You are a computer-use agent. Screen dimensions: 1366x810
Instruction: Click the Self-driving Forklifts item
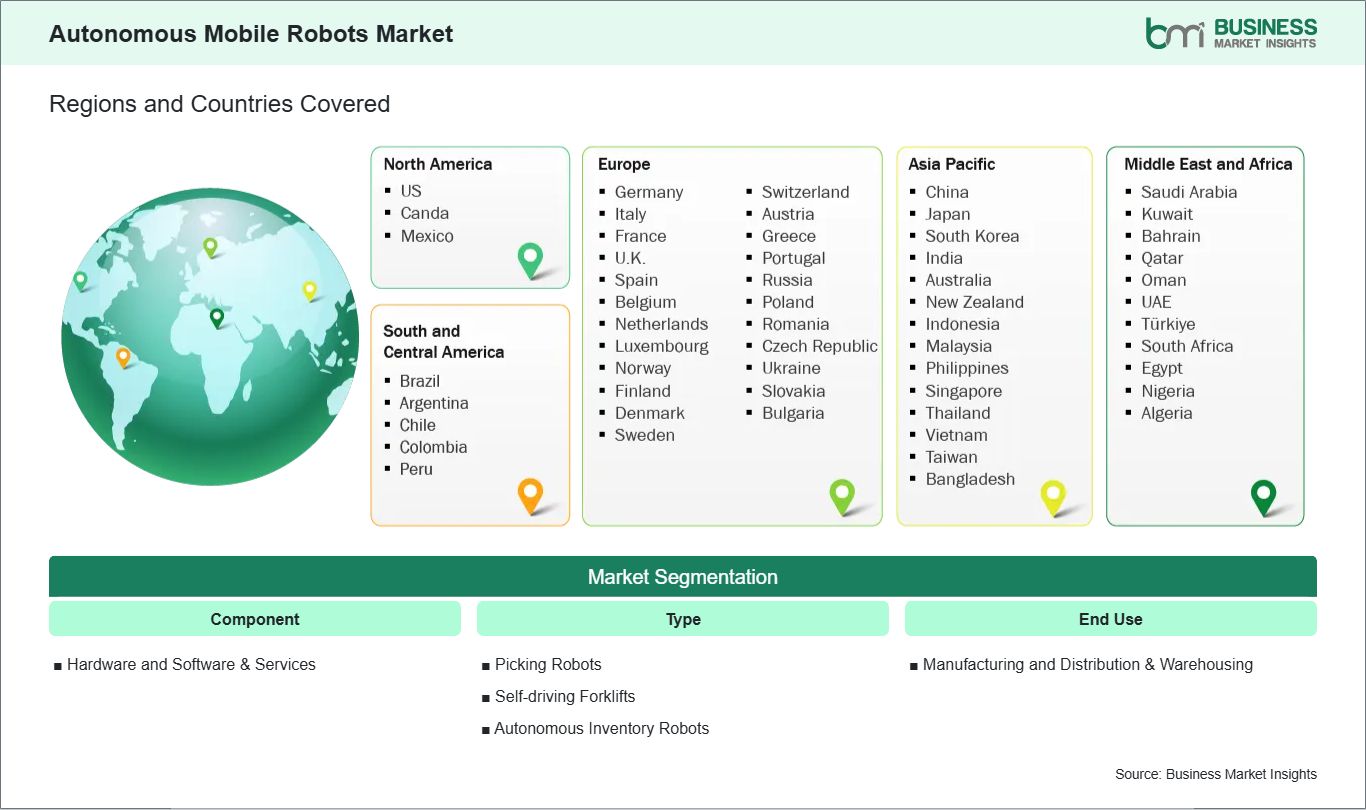pos(565,696)
